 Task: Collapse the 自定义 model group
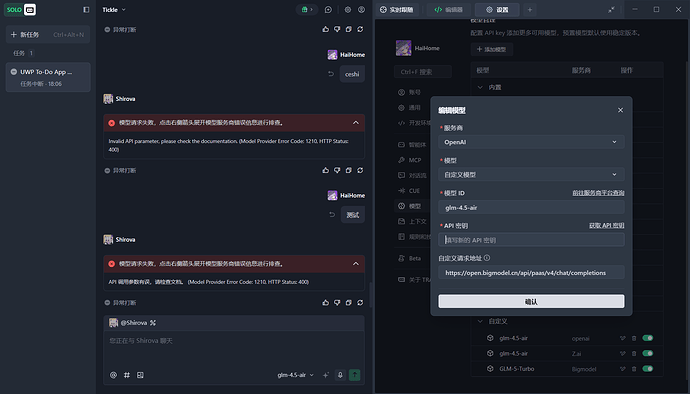480,321
